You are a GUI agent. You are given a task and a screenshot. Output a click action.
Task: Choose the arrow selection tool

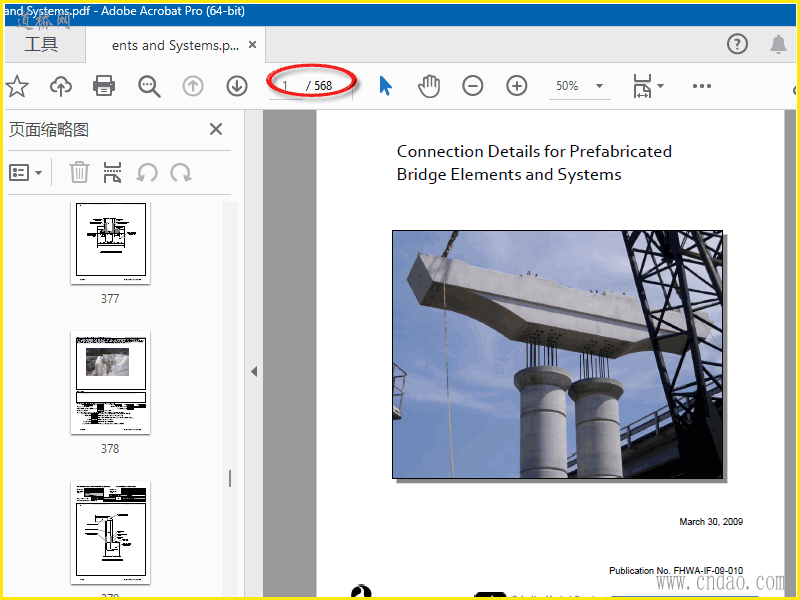[x=385, y=86]
